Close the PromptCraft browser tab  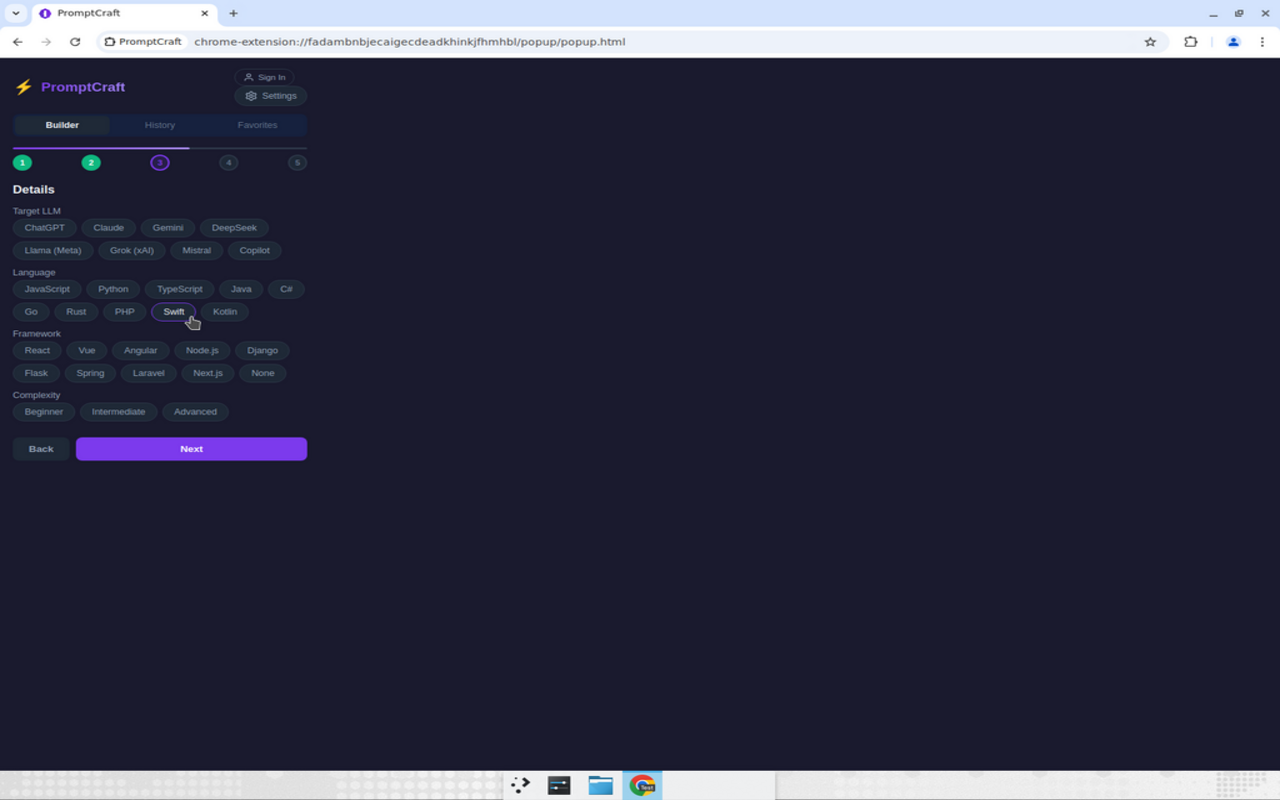coord(205,14)
